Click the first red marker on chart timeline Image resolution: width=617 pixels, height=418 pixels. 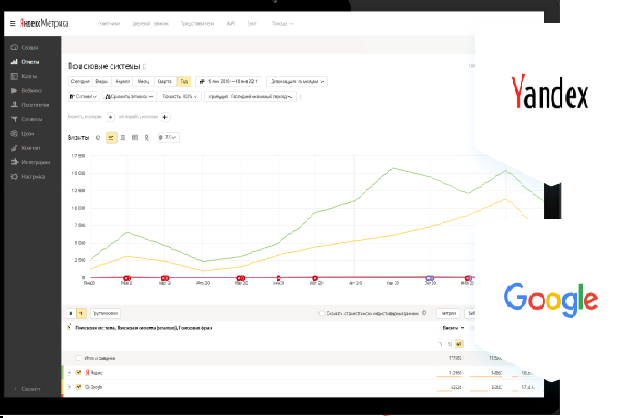127,278
